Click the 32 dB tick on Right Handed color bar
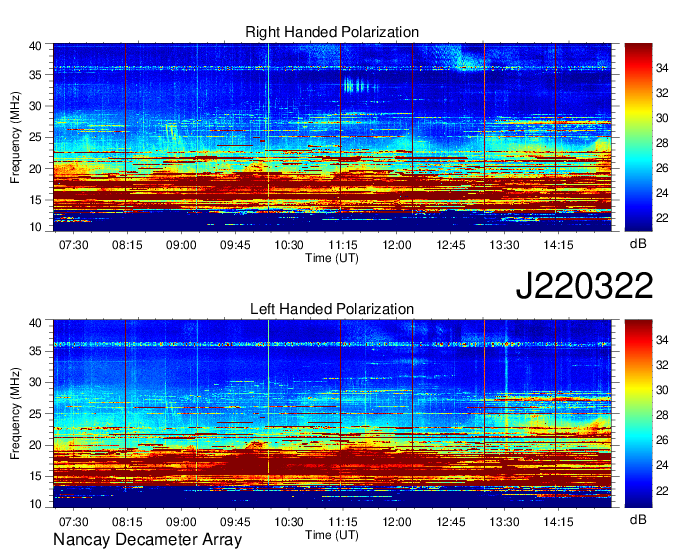 click(x=662, y=93)
